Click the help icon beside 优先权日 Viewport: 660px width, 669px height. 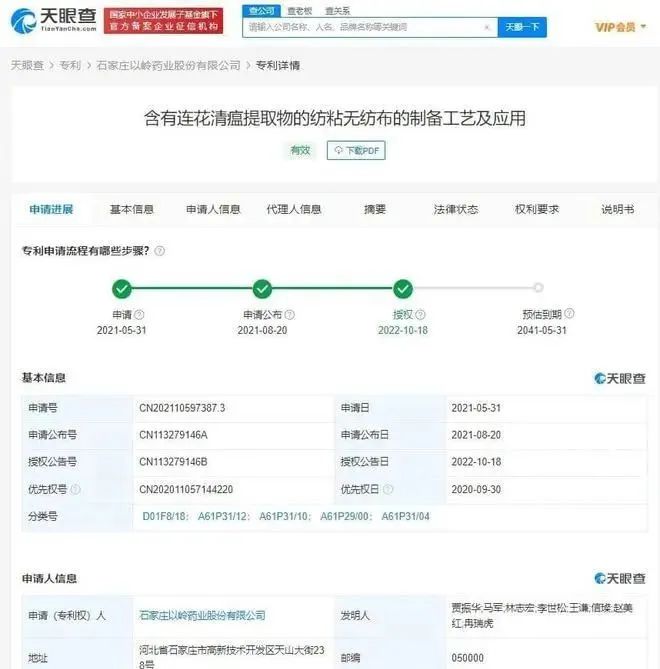388,489
